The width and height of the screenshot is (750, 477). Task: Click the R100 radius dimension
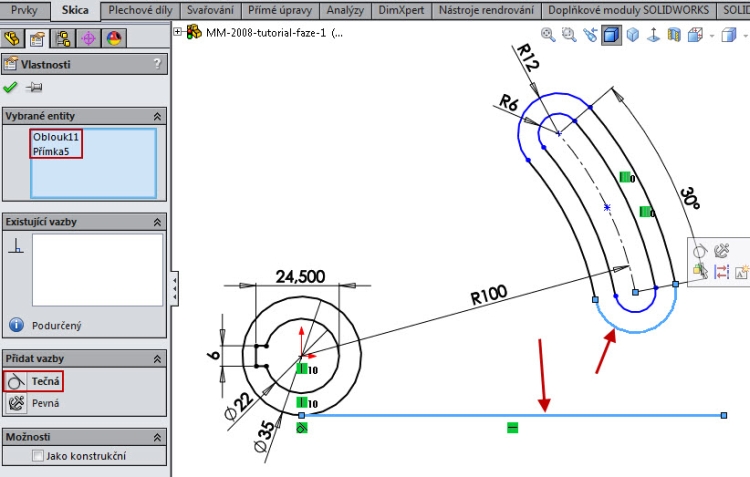[x=488, y=295]
